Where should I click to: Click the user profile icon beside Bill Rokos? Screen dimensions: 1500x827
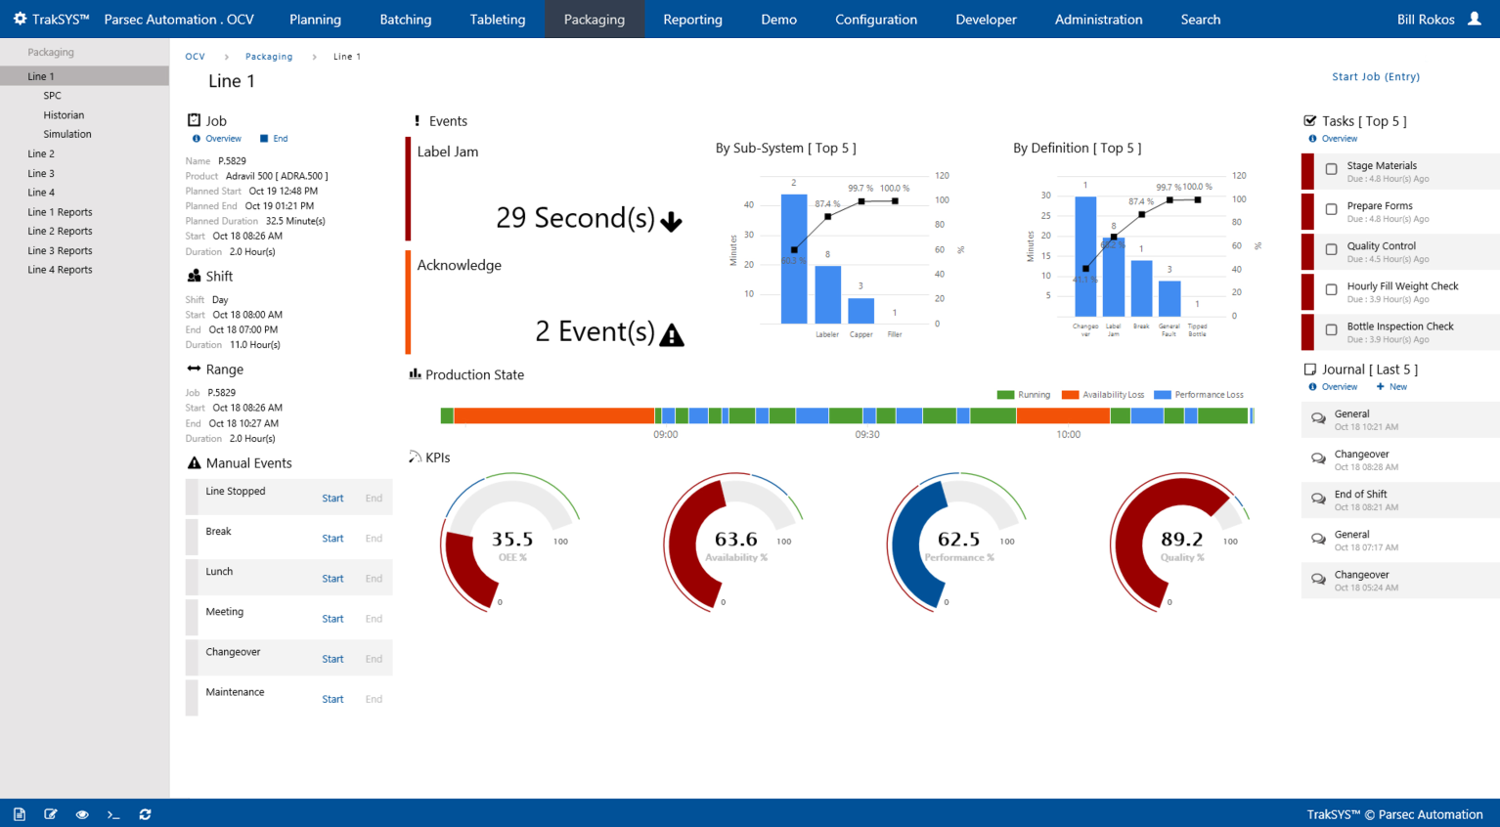click(x=1474, y=19)
